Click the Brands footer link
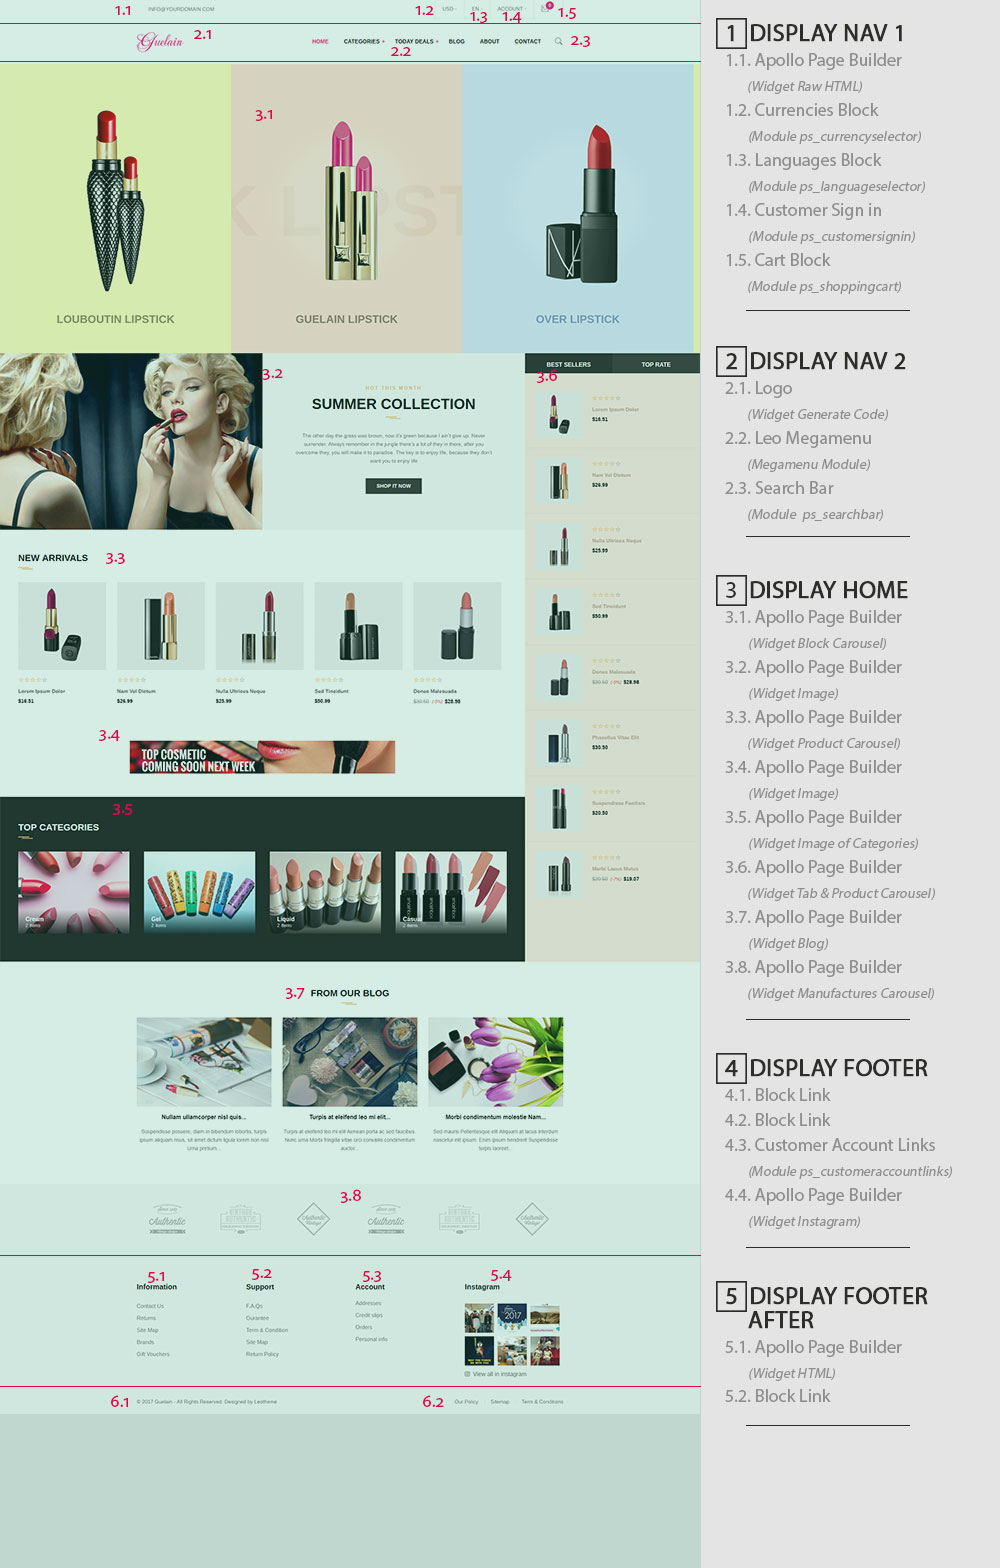 [145, 1342]
